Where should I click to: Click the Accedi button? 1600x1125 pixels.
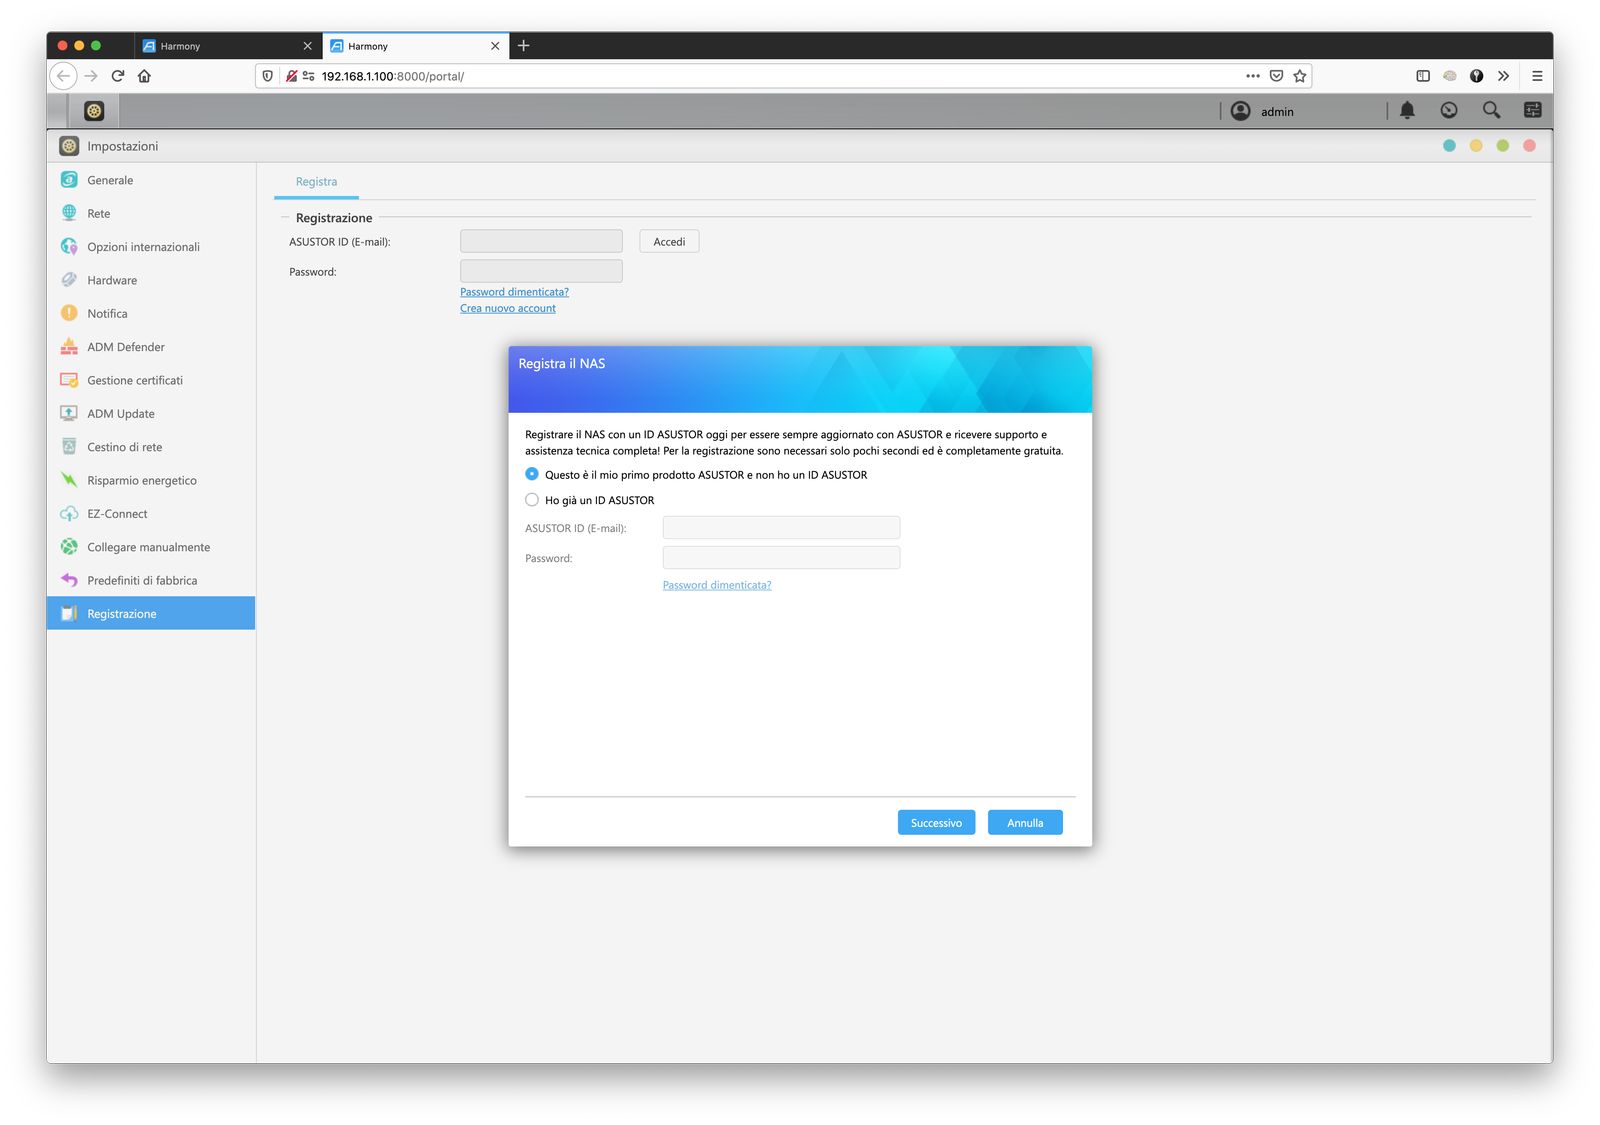[669, 242]
